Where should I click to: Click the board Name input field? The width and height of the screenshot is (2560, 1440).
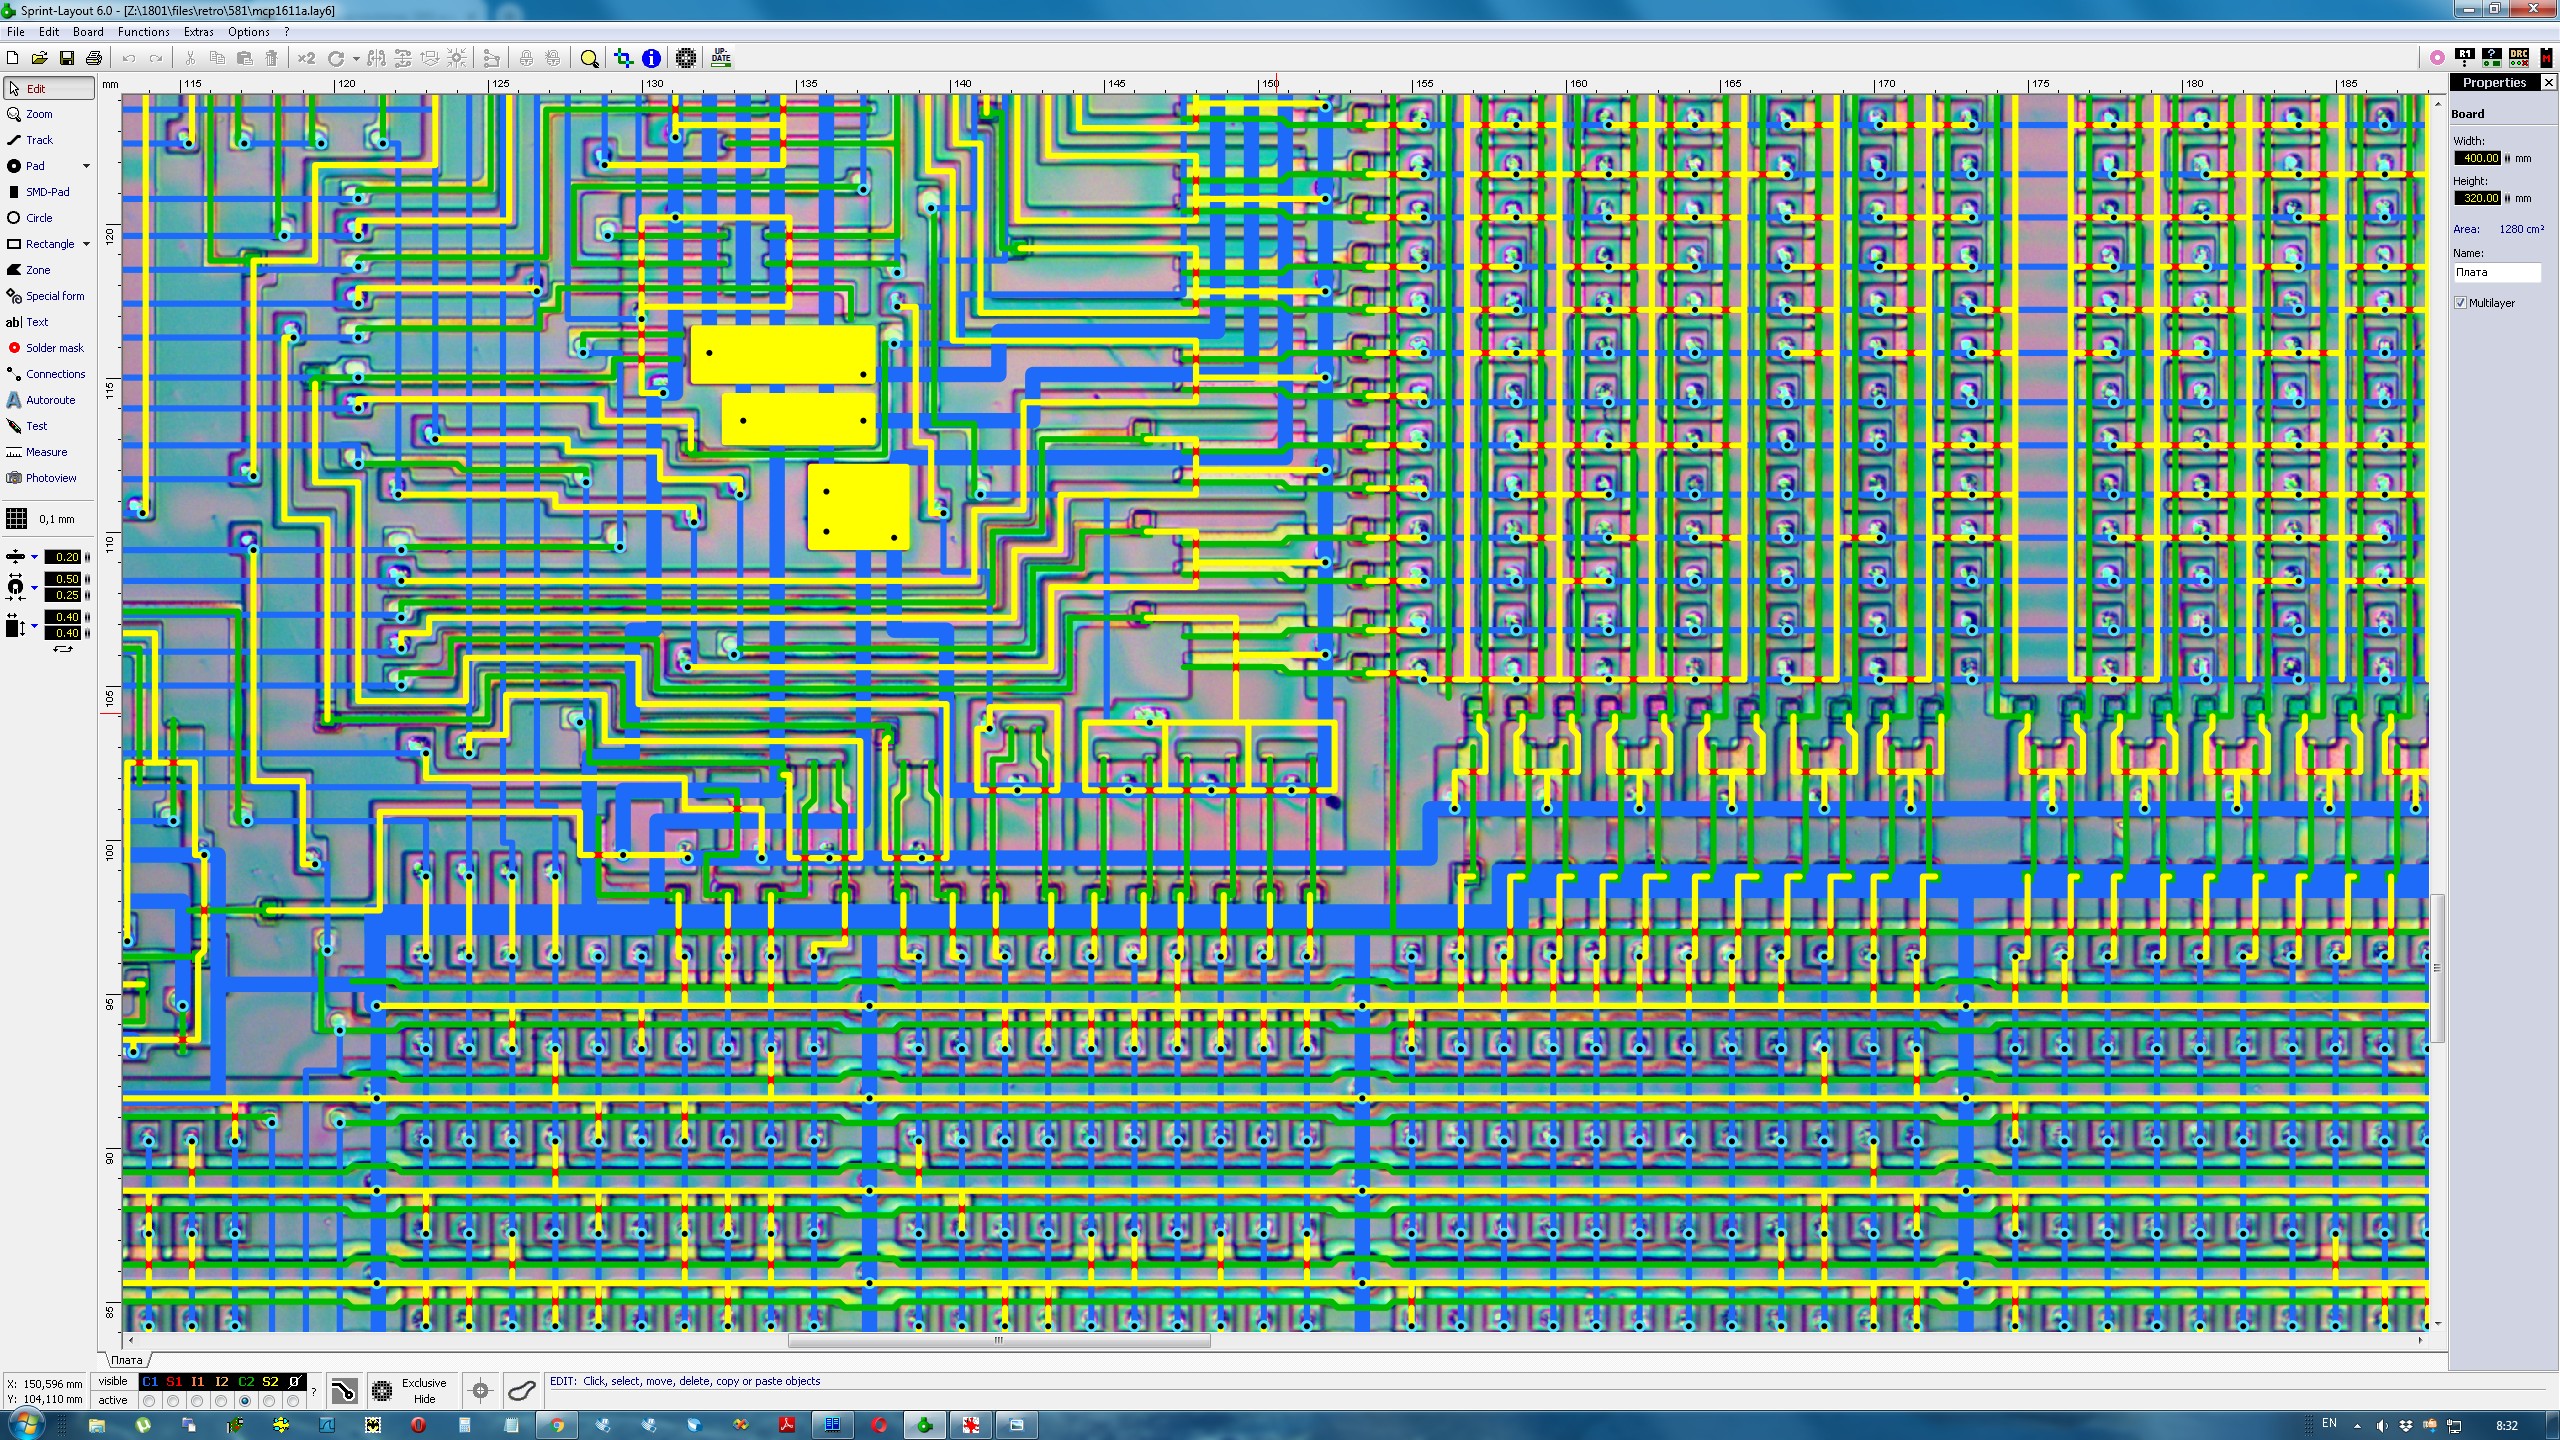(2496, 272)
